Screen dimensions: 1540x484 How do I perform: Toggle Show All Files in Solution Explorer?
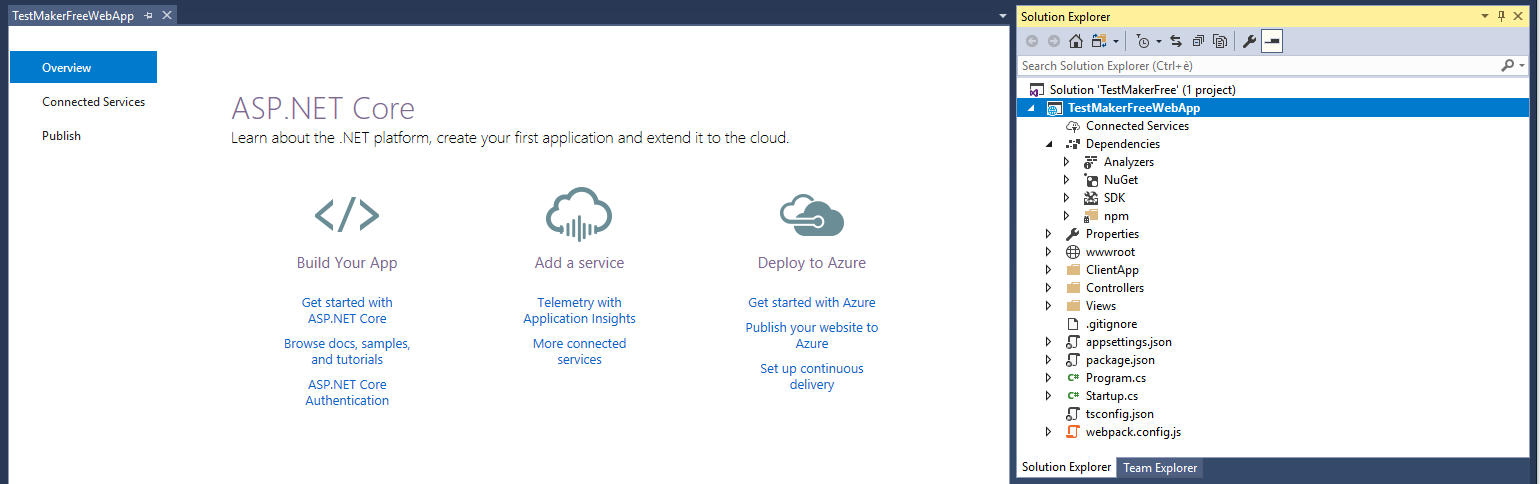[x=1220, y=41]
